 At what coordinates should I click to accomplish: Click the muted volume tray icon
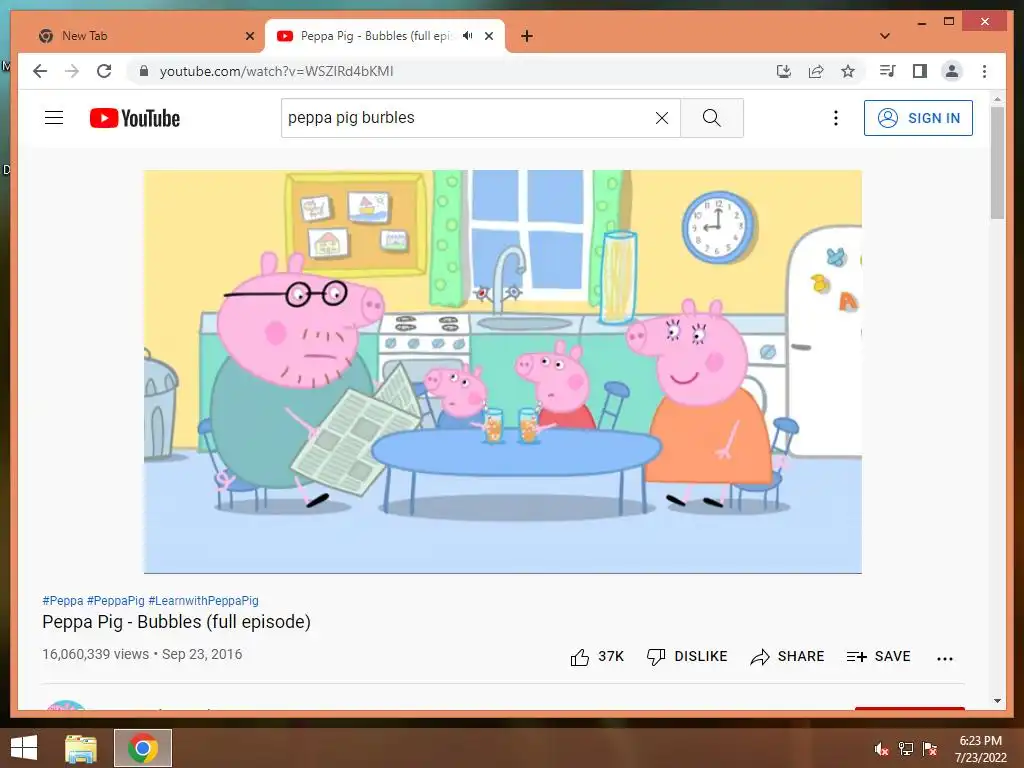pyautogui.click(x=881, y=749)
